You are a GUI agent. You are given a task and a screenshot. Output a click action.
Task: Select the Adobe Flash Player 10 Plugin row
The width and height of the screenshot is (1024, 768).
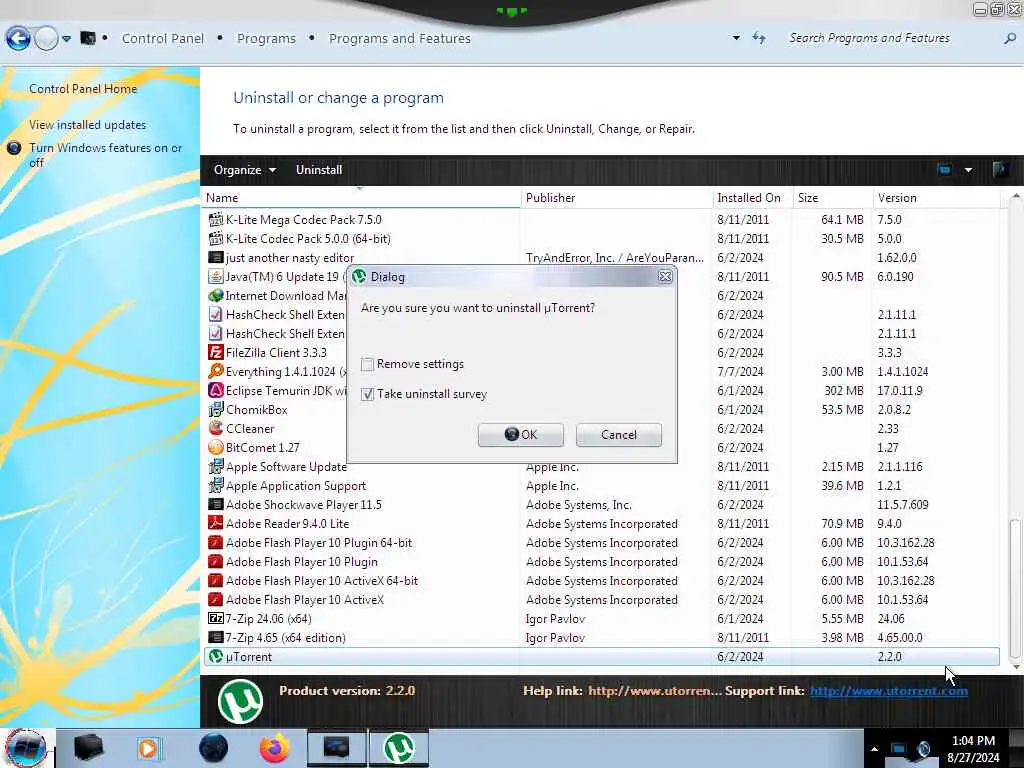(x=601, y=562)
